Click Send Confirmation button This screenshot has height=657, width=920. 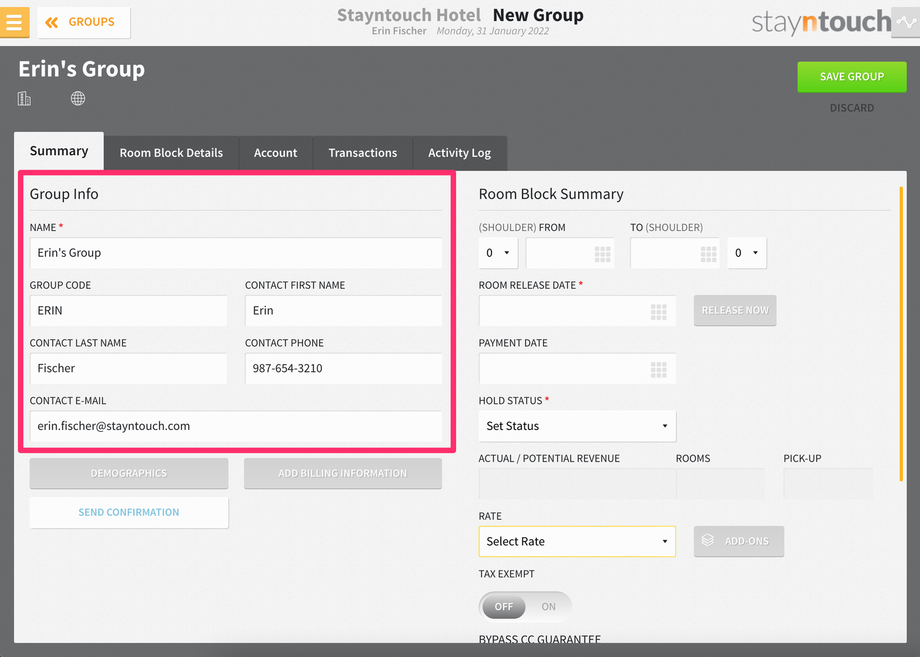[x=128, y=512]
